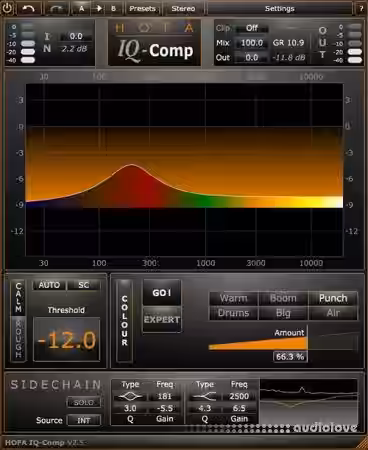This screenshot has width=368, height=450.
Task: Click the second filter Freq value 2500
Action: [x=239, y=397]
